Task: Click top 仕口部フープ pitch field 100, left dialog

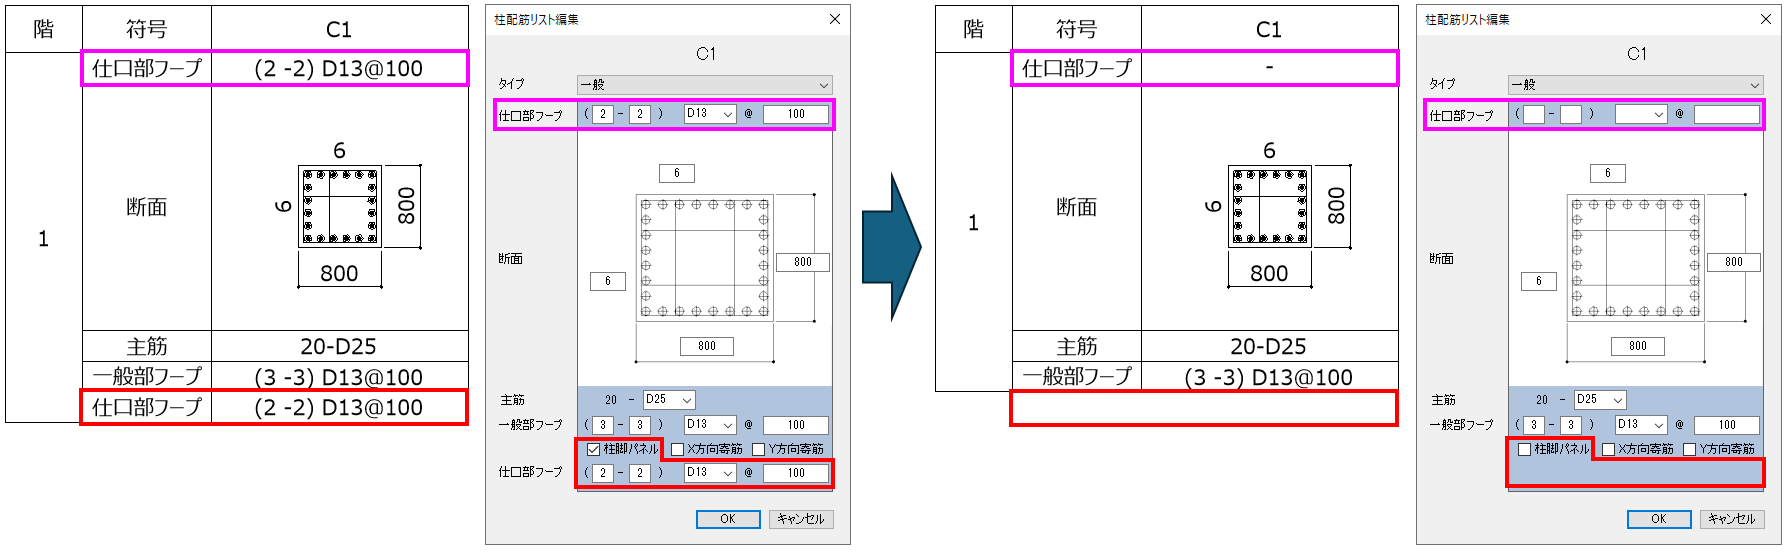Action: pos(796,114)
